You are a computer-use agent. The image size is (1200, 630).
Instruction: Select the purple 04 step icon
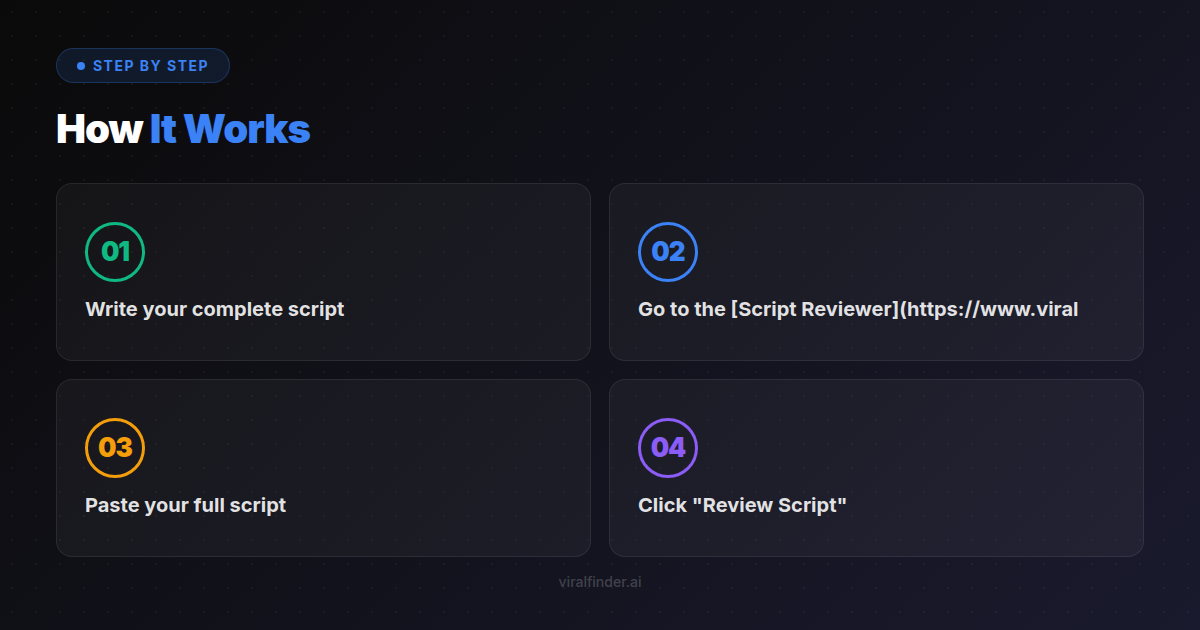pyautogui.click(x=667, y=448)
